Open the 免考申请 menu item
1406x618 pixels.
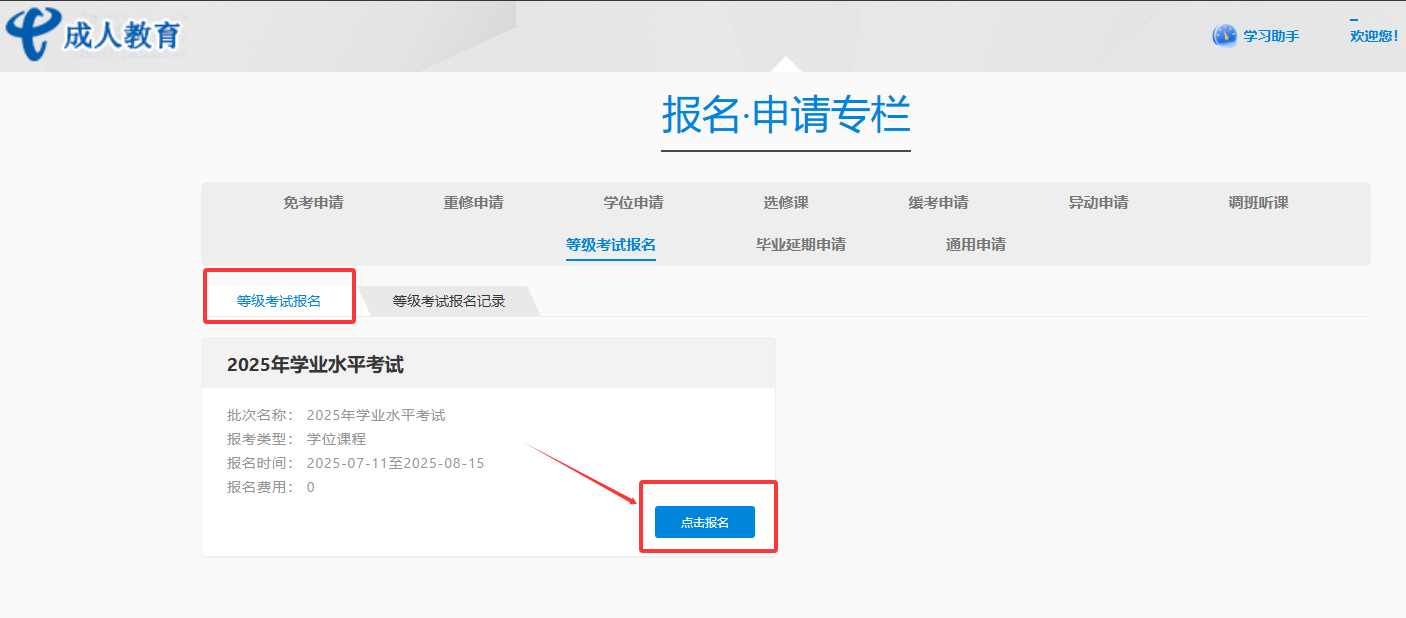click(313, 203)
